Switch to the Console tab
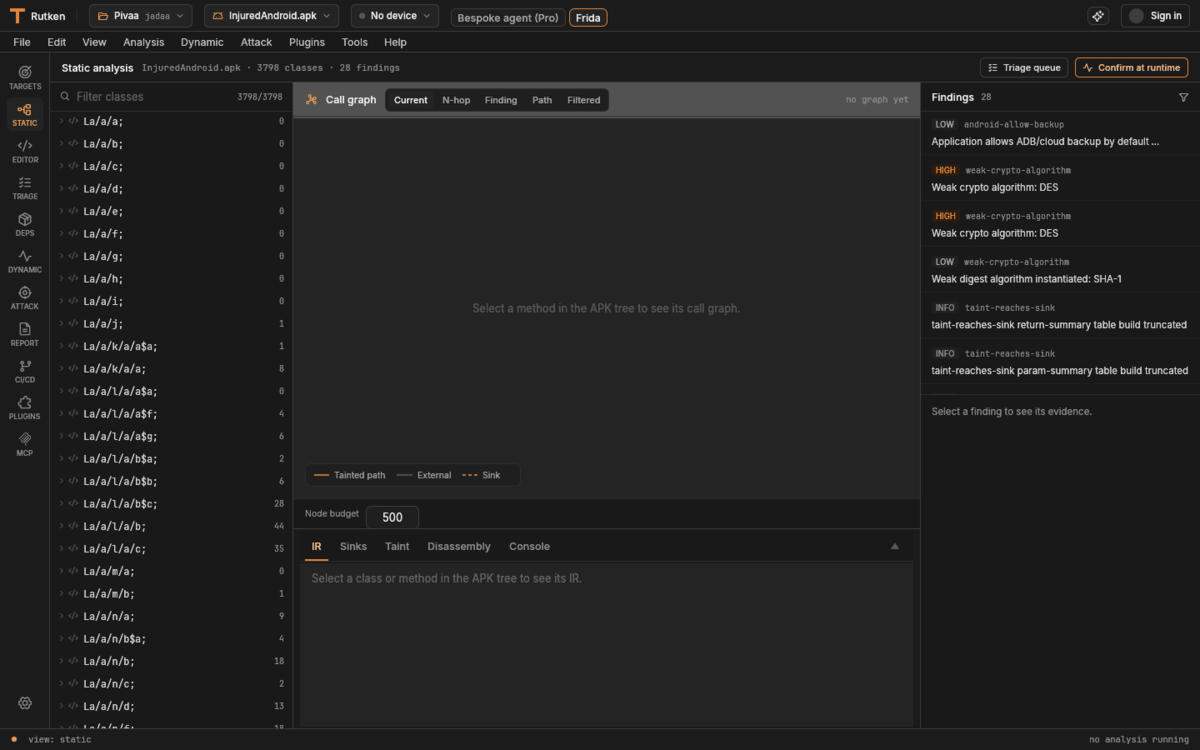This screenshot has height=750, width=1200. (529, 546)
